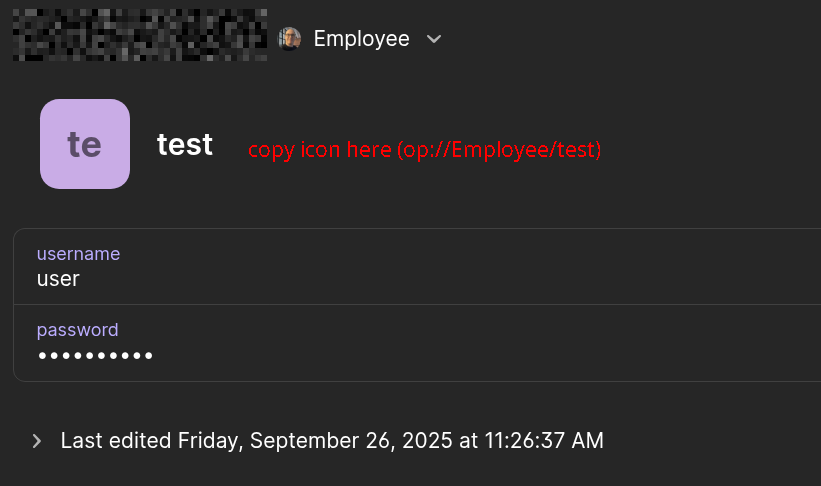821x486 pixels.
Task: Click the item title 'test'
Action: [x=185, y=145]
